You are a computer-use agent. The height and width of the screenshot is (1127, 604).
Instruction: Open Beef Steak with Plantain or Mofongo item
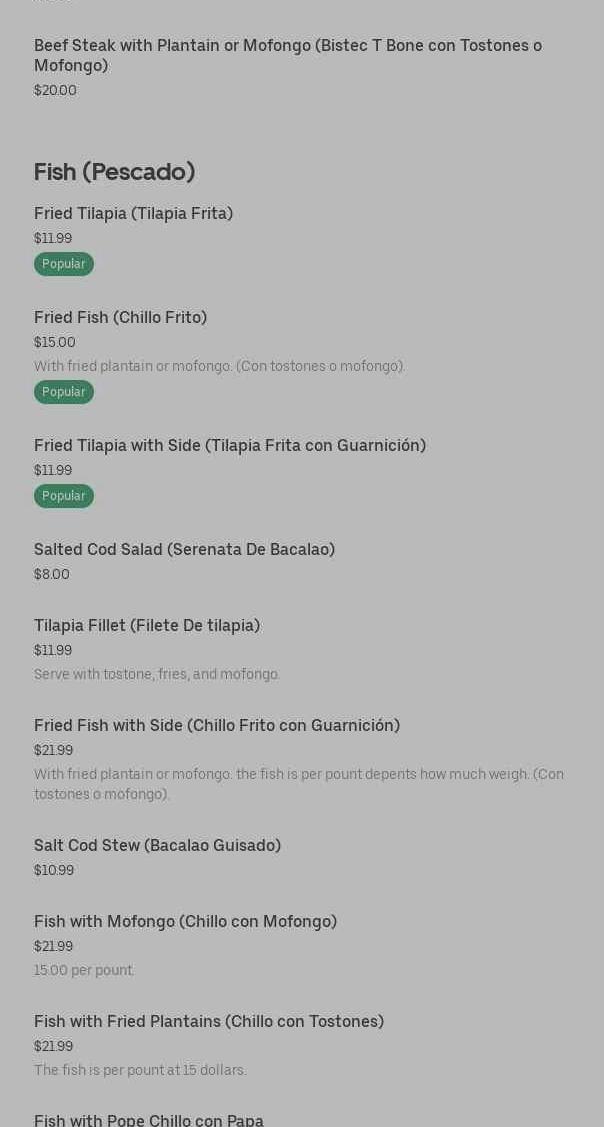[x=288, y=55]
